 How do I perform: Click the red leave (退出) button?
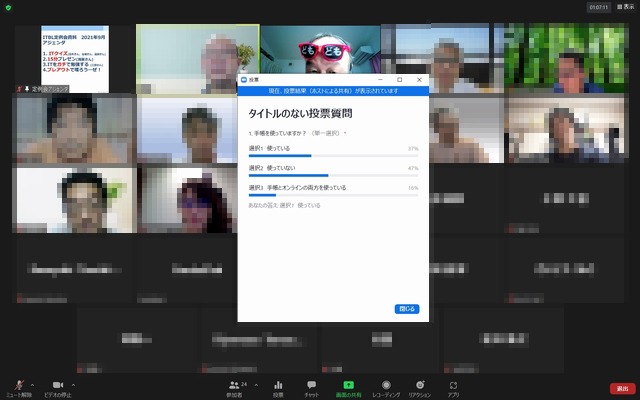click(x=621, y=388)
